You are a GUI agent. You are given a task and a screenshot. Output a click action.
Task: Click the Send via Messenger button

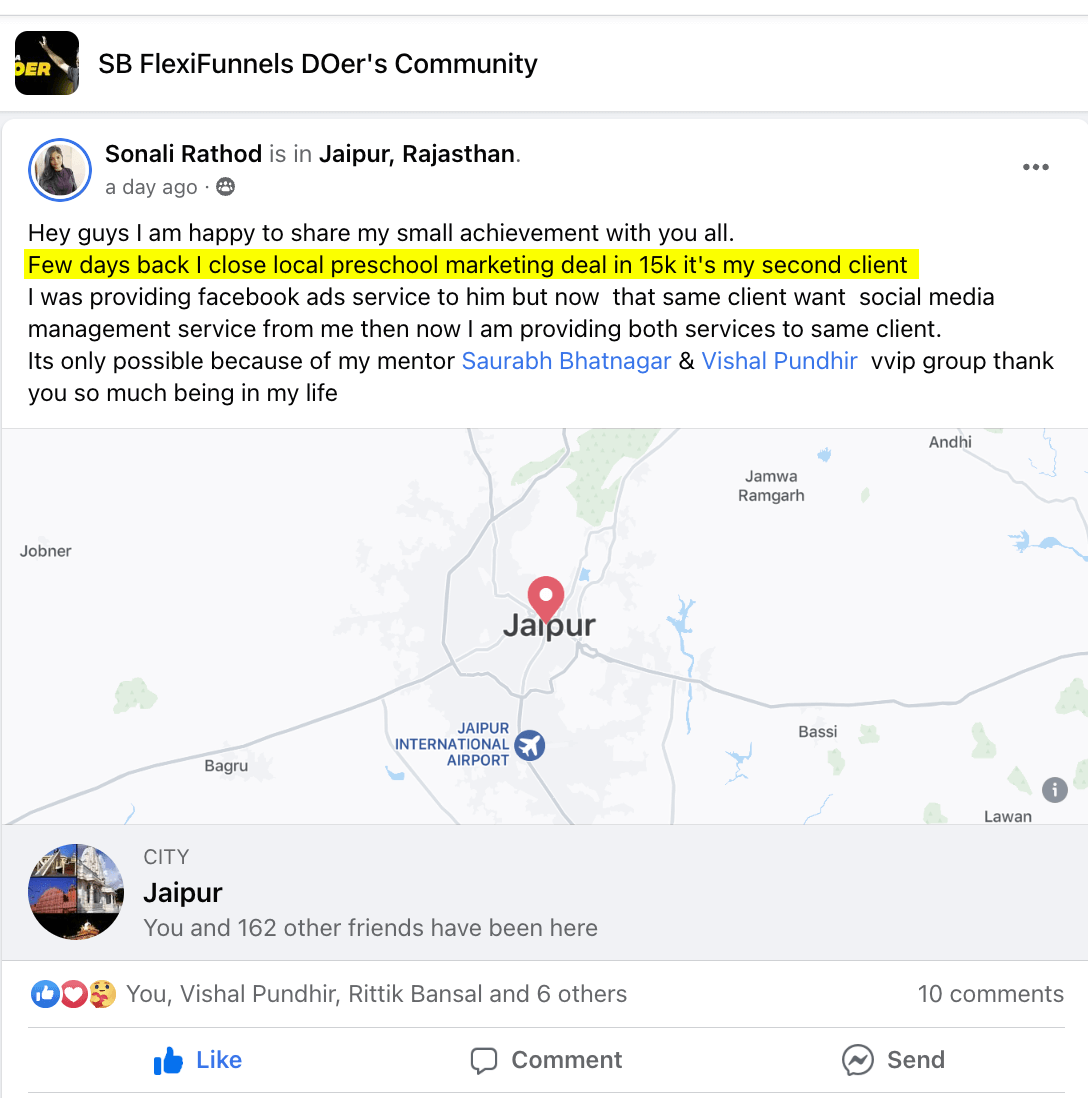[893, 1060]
